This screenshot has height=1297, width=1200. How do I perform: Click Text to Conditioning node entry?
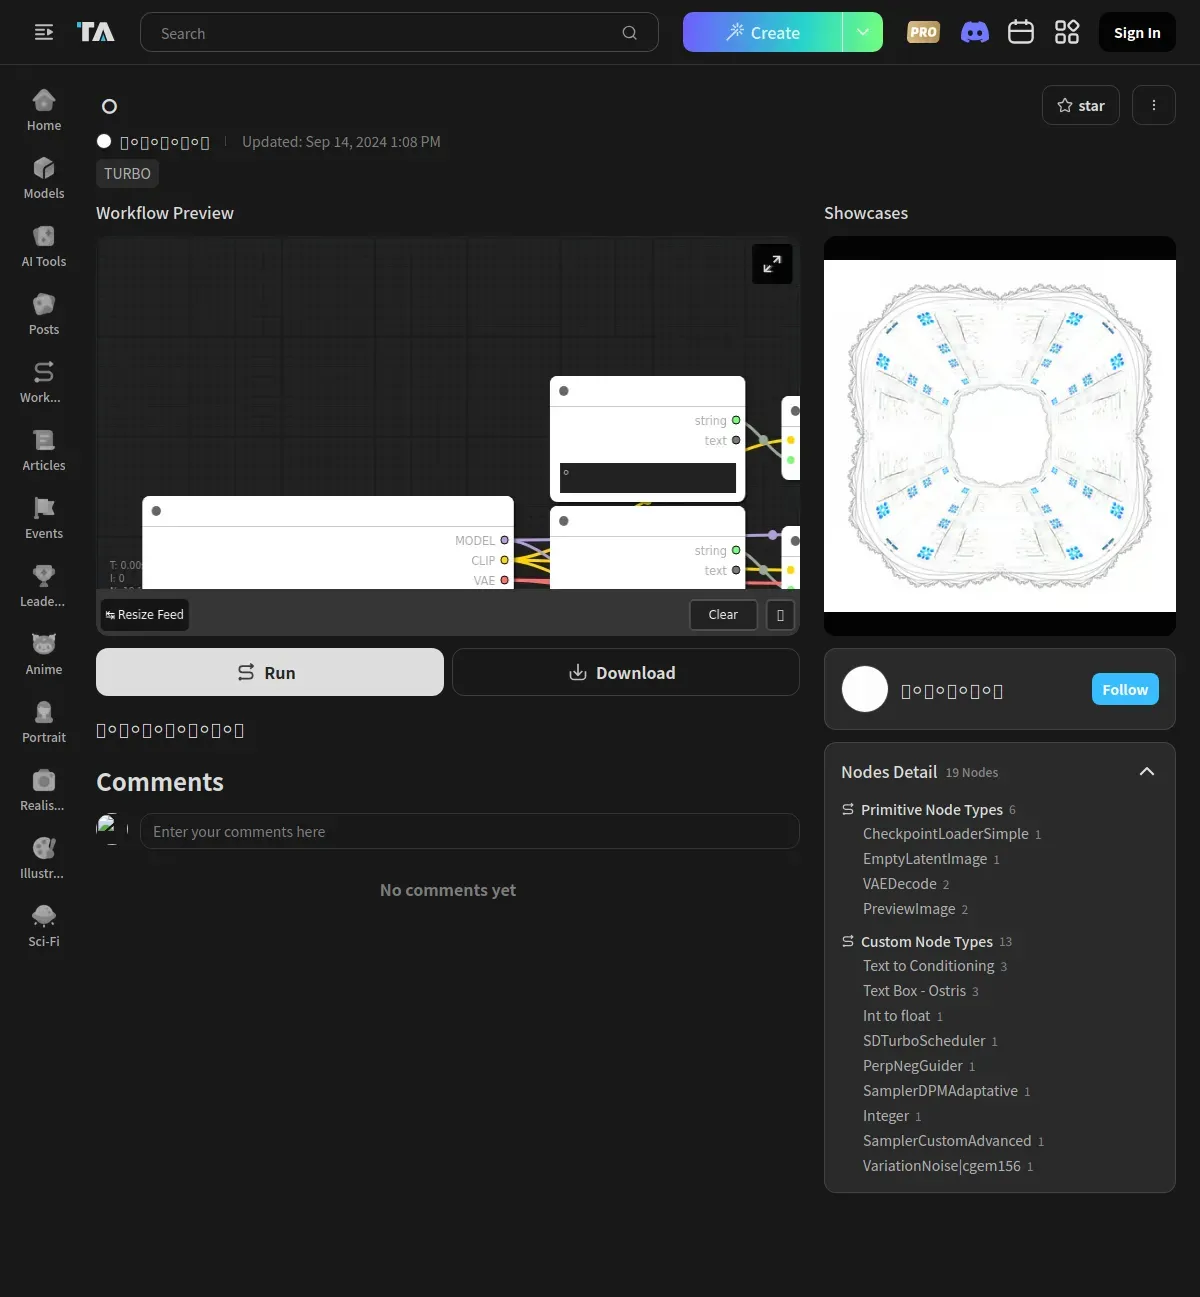click(929, 965)
